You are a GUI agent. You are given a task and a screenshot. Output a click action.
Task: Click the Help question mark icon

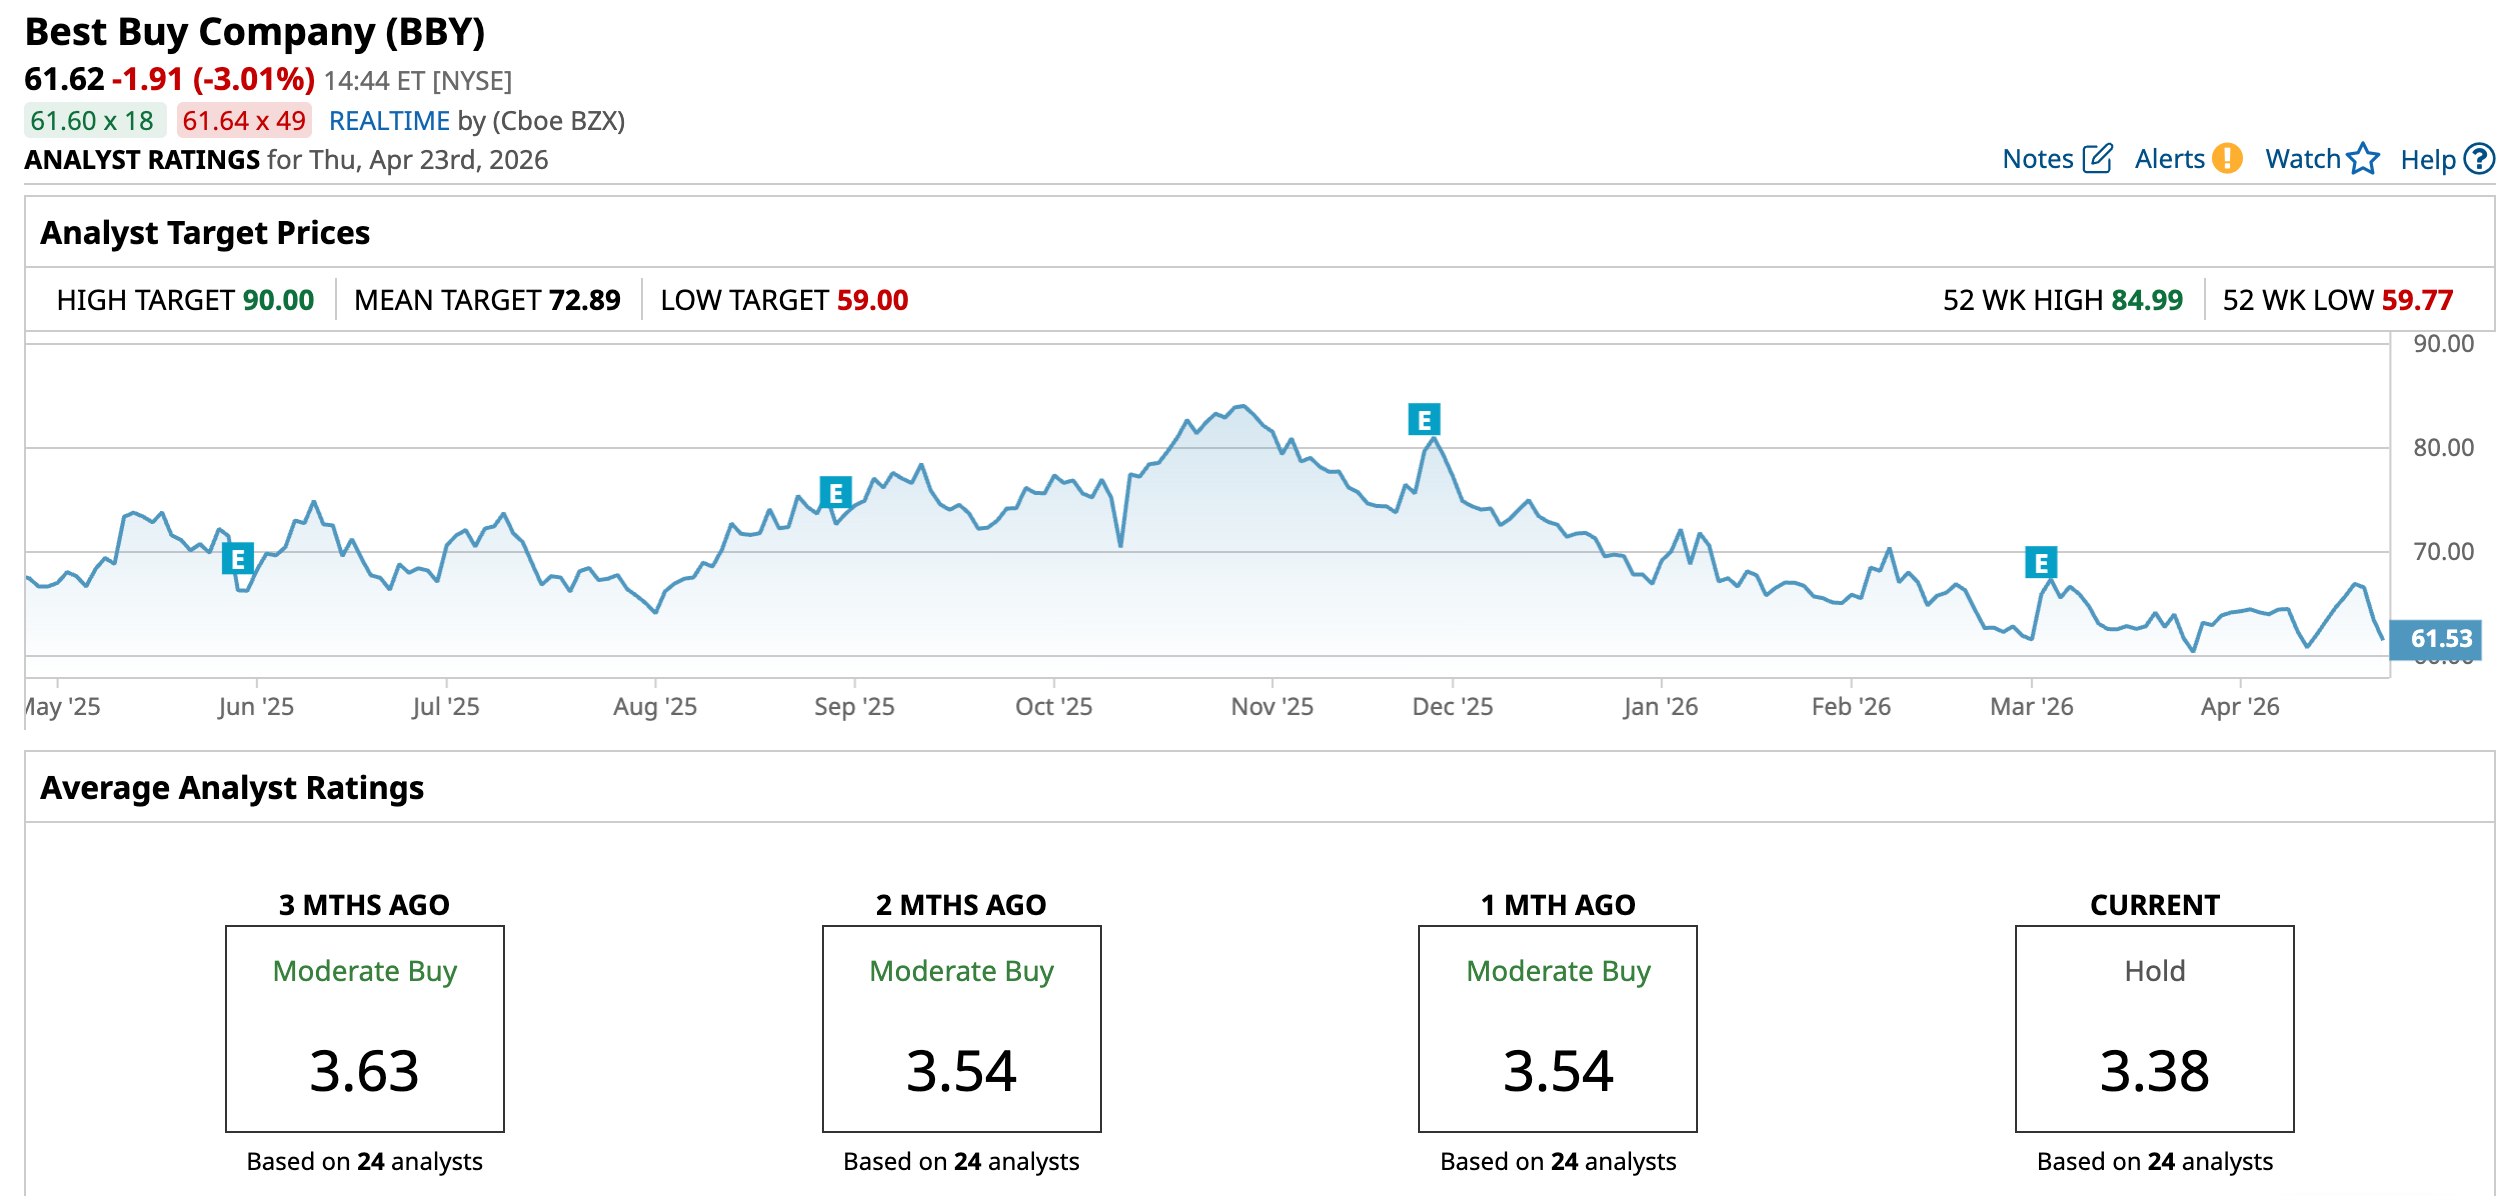point(2479,159)
